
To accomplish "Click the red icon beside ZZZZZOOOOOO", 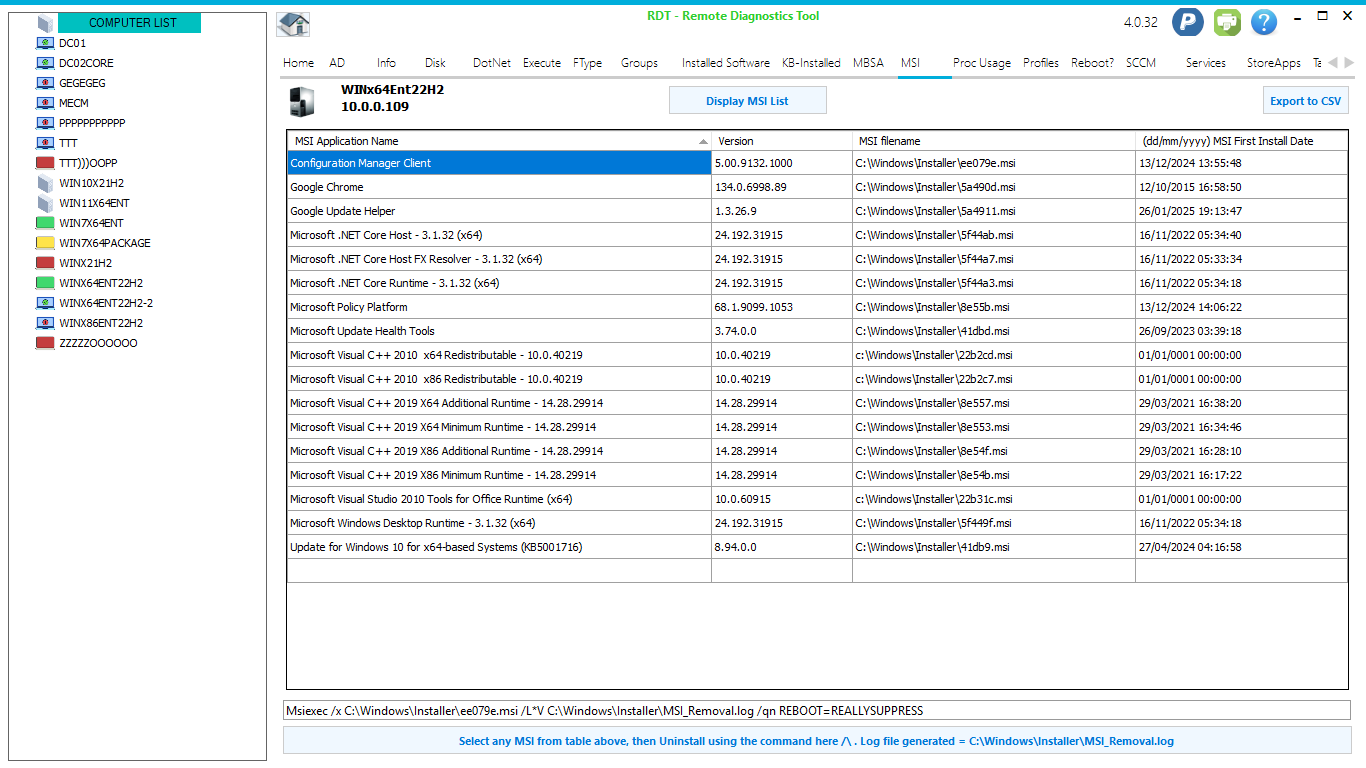I will tap(45, 343).
